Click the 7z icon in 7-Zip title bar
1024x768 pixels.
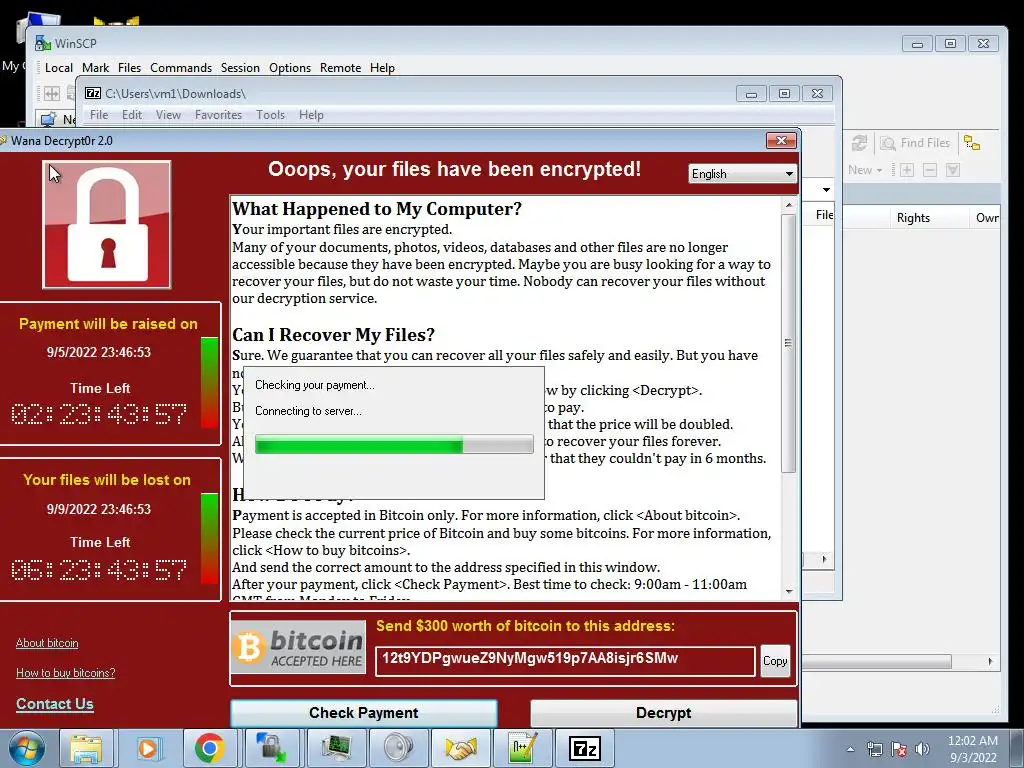(x=93, y=93)
